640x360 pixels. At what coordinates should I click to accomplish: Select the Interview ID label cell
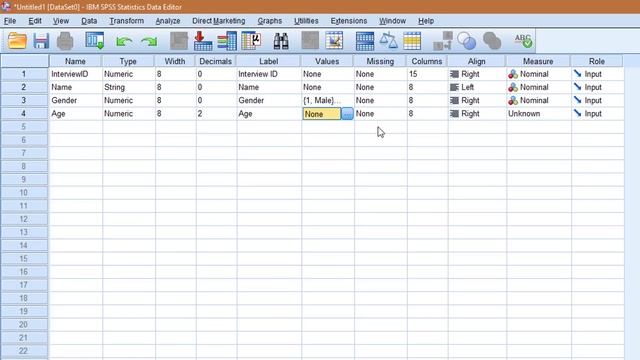[x=269, y=74]
